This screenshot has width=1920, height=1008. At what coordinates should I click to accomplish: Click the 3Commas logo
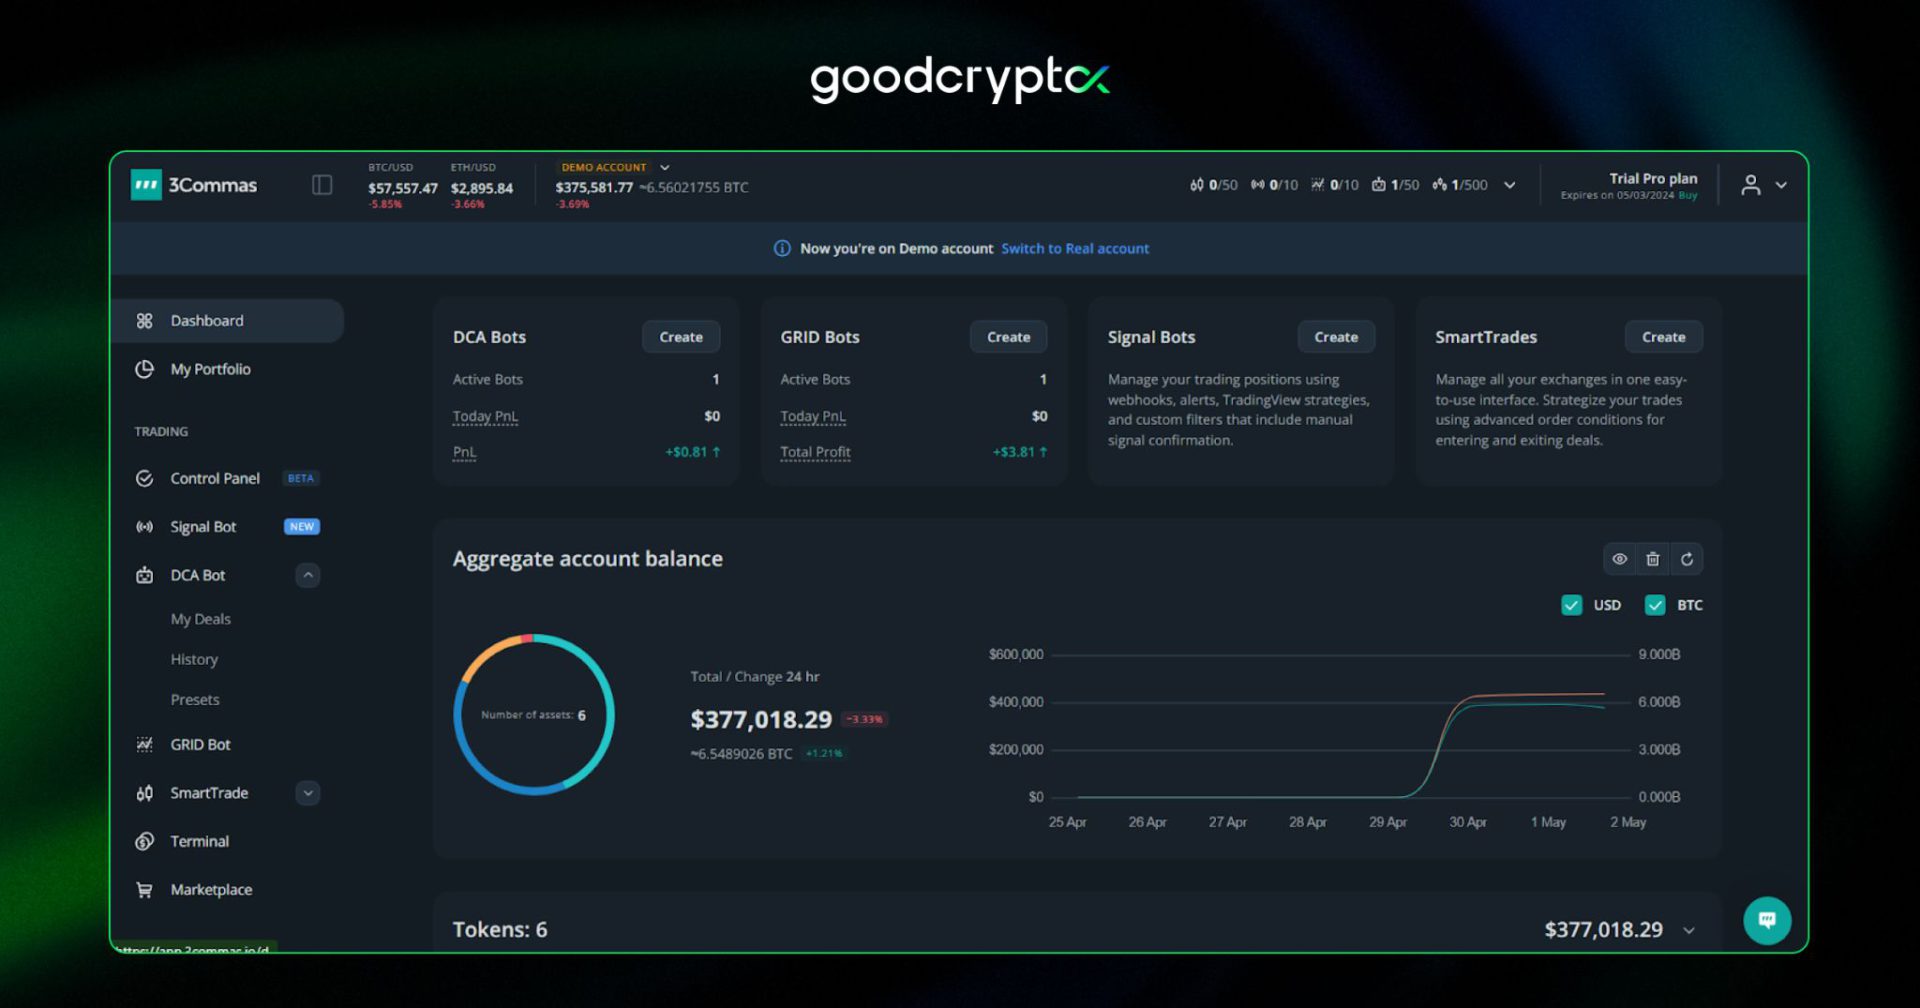194,185
